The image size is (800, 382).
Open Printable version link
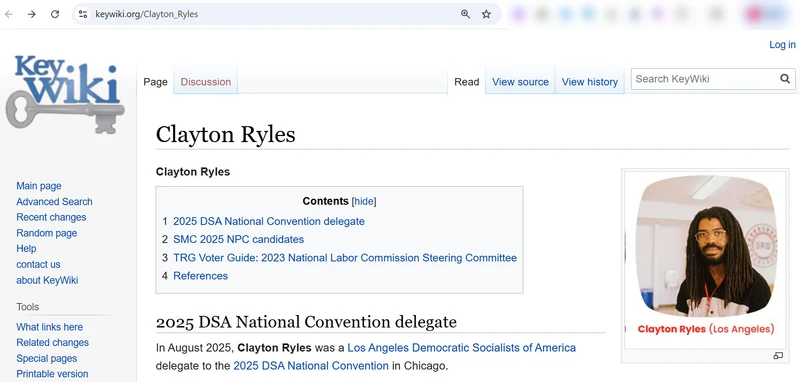point(52,374)
